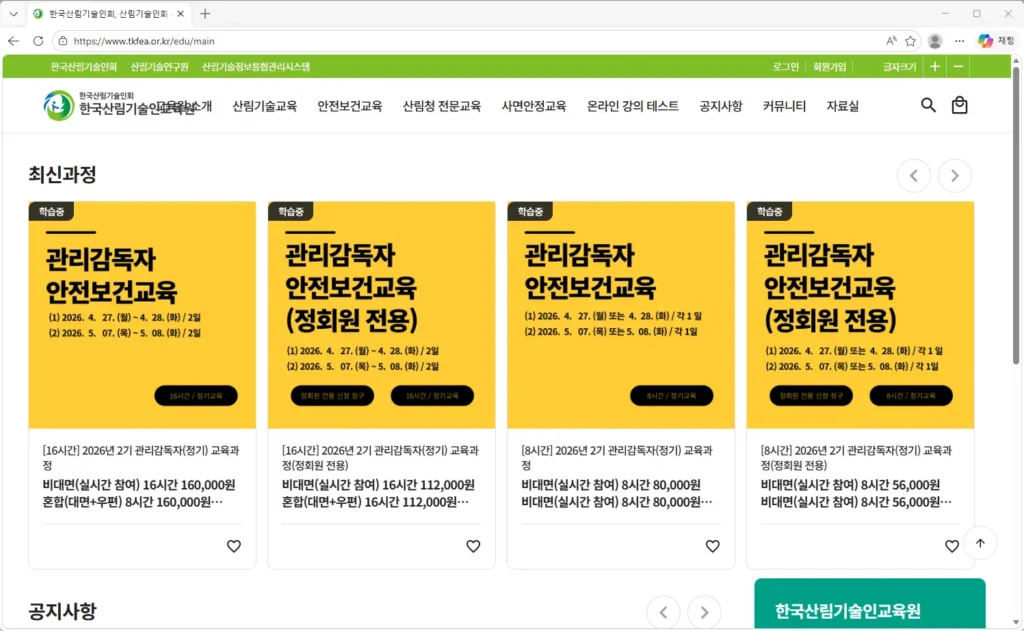The width and height of the screenshot is (1024, 631).
Task: Open [16시간] 2026년 2기 관리감독자(정기) 교육과정 title
Action: pyautogui.click(x=141, y=457)
